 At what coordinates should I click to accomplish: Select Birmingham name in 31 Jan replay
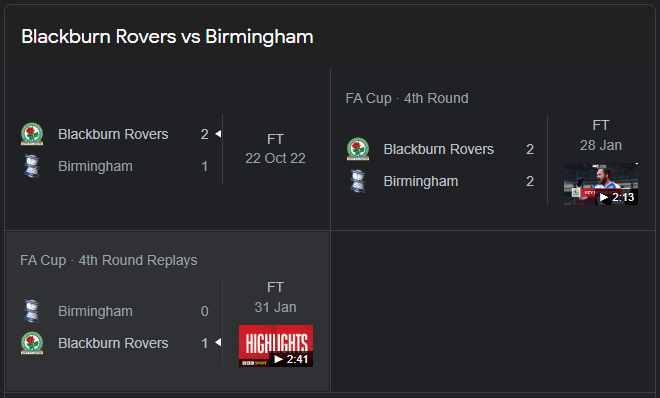[95, 311]
